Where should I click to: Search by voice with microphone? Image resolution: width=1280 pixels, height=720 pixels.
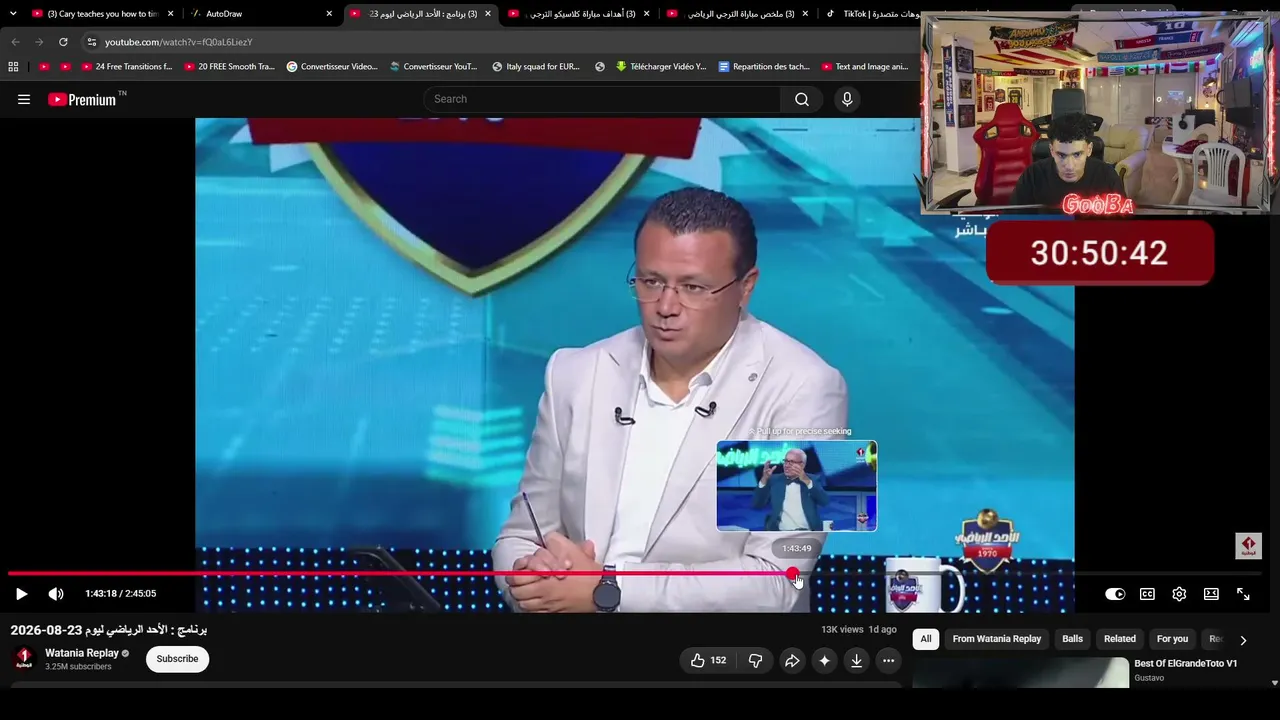point(847,99)
